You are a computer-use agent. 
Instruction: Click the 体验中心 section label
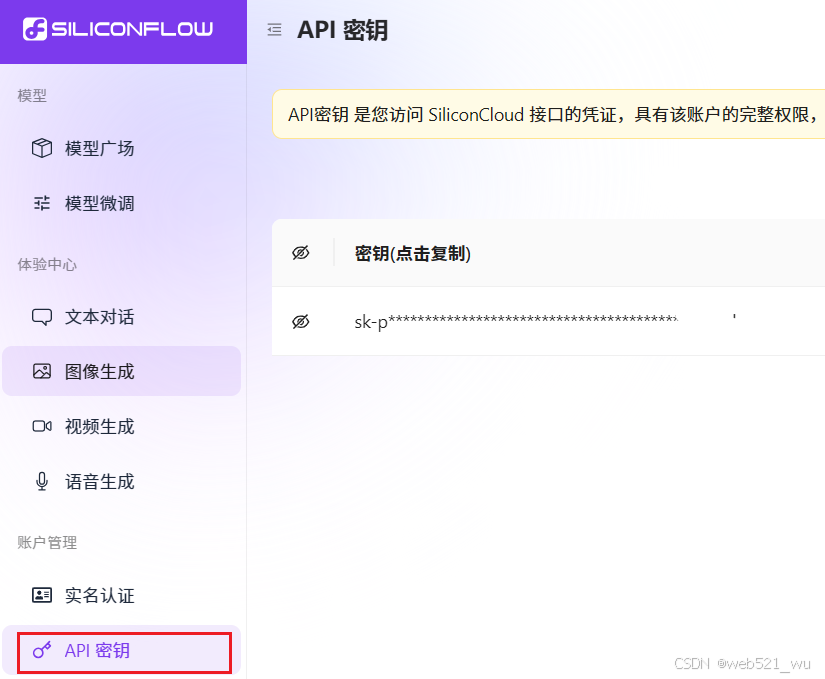point(47,264)
